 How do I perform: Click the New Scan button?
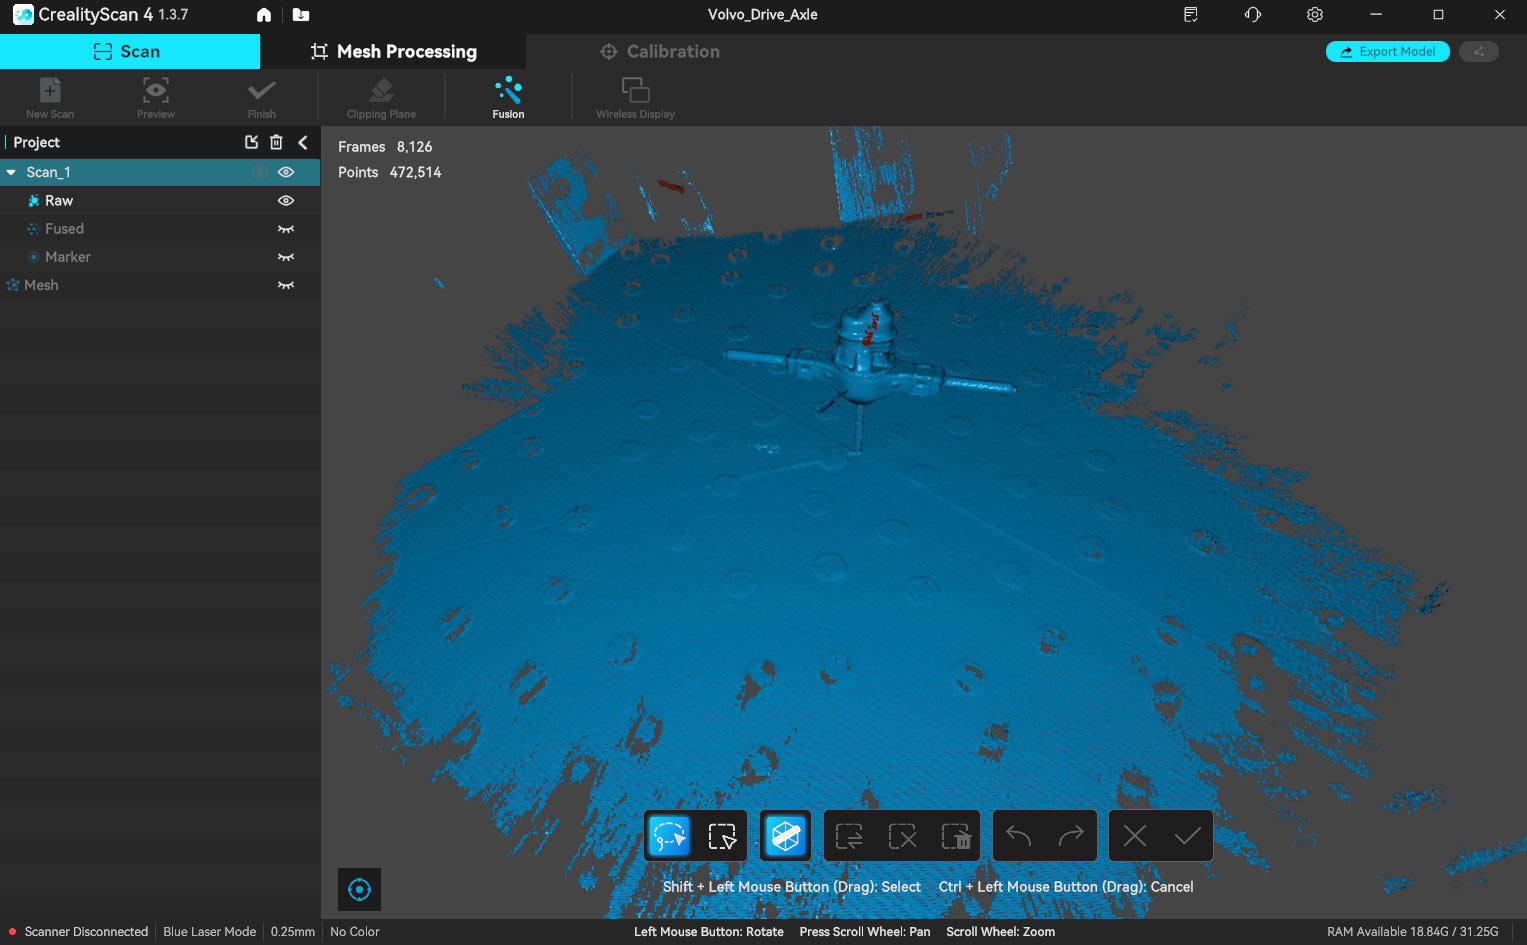(x=50, y=97)
